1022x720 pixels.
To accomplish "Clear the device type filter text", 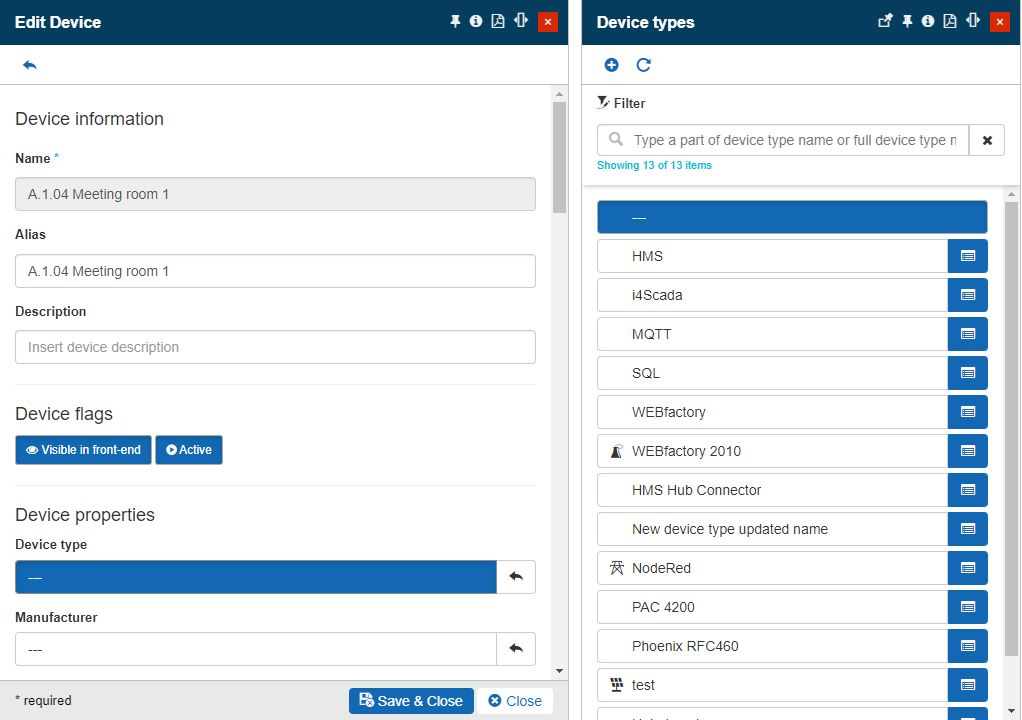I will [987, 140].
